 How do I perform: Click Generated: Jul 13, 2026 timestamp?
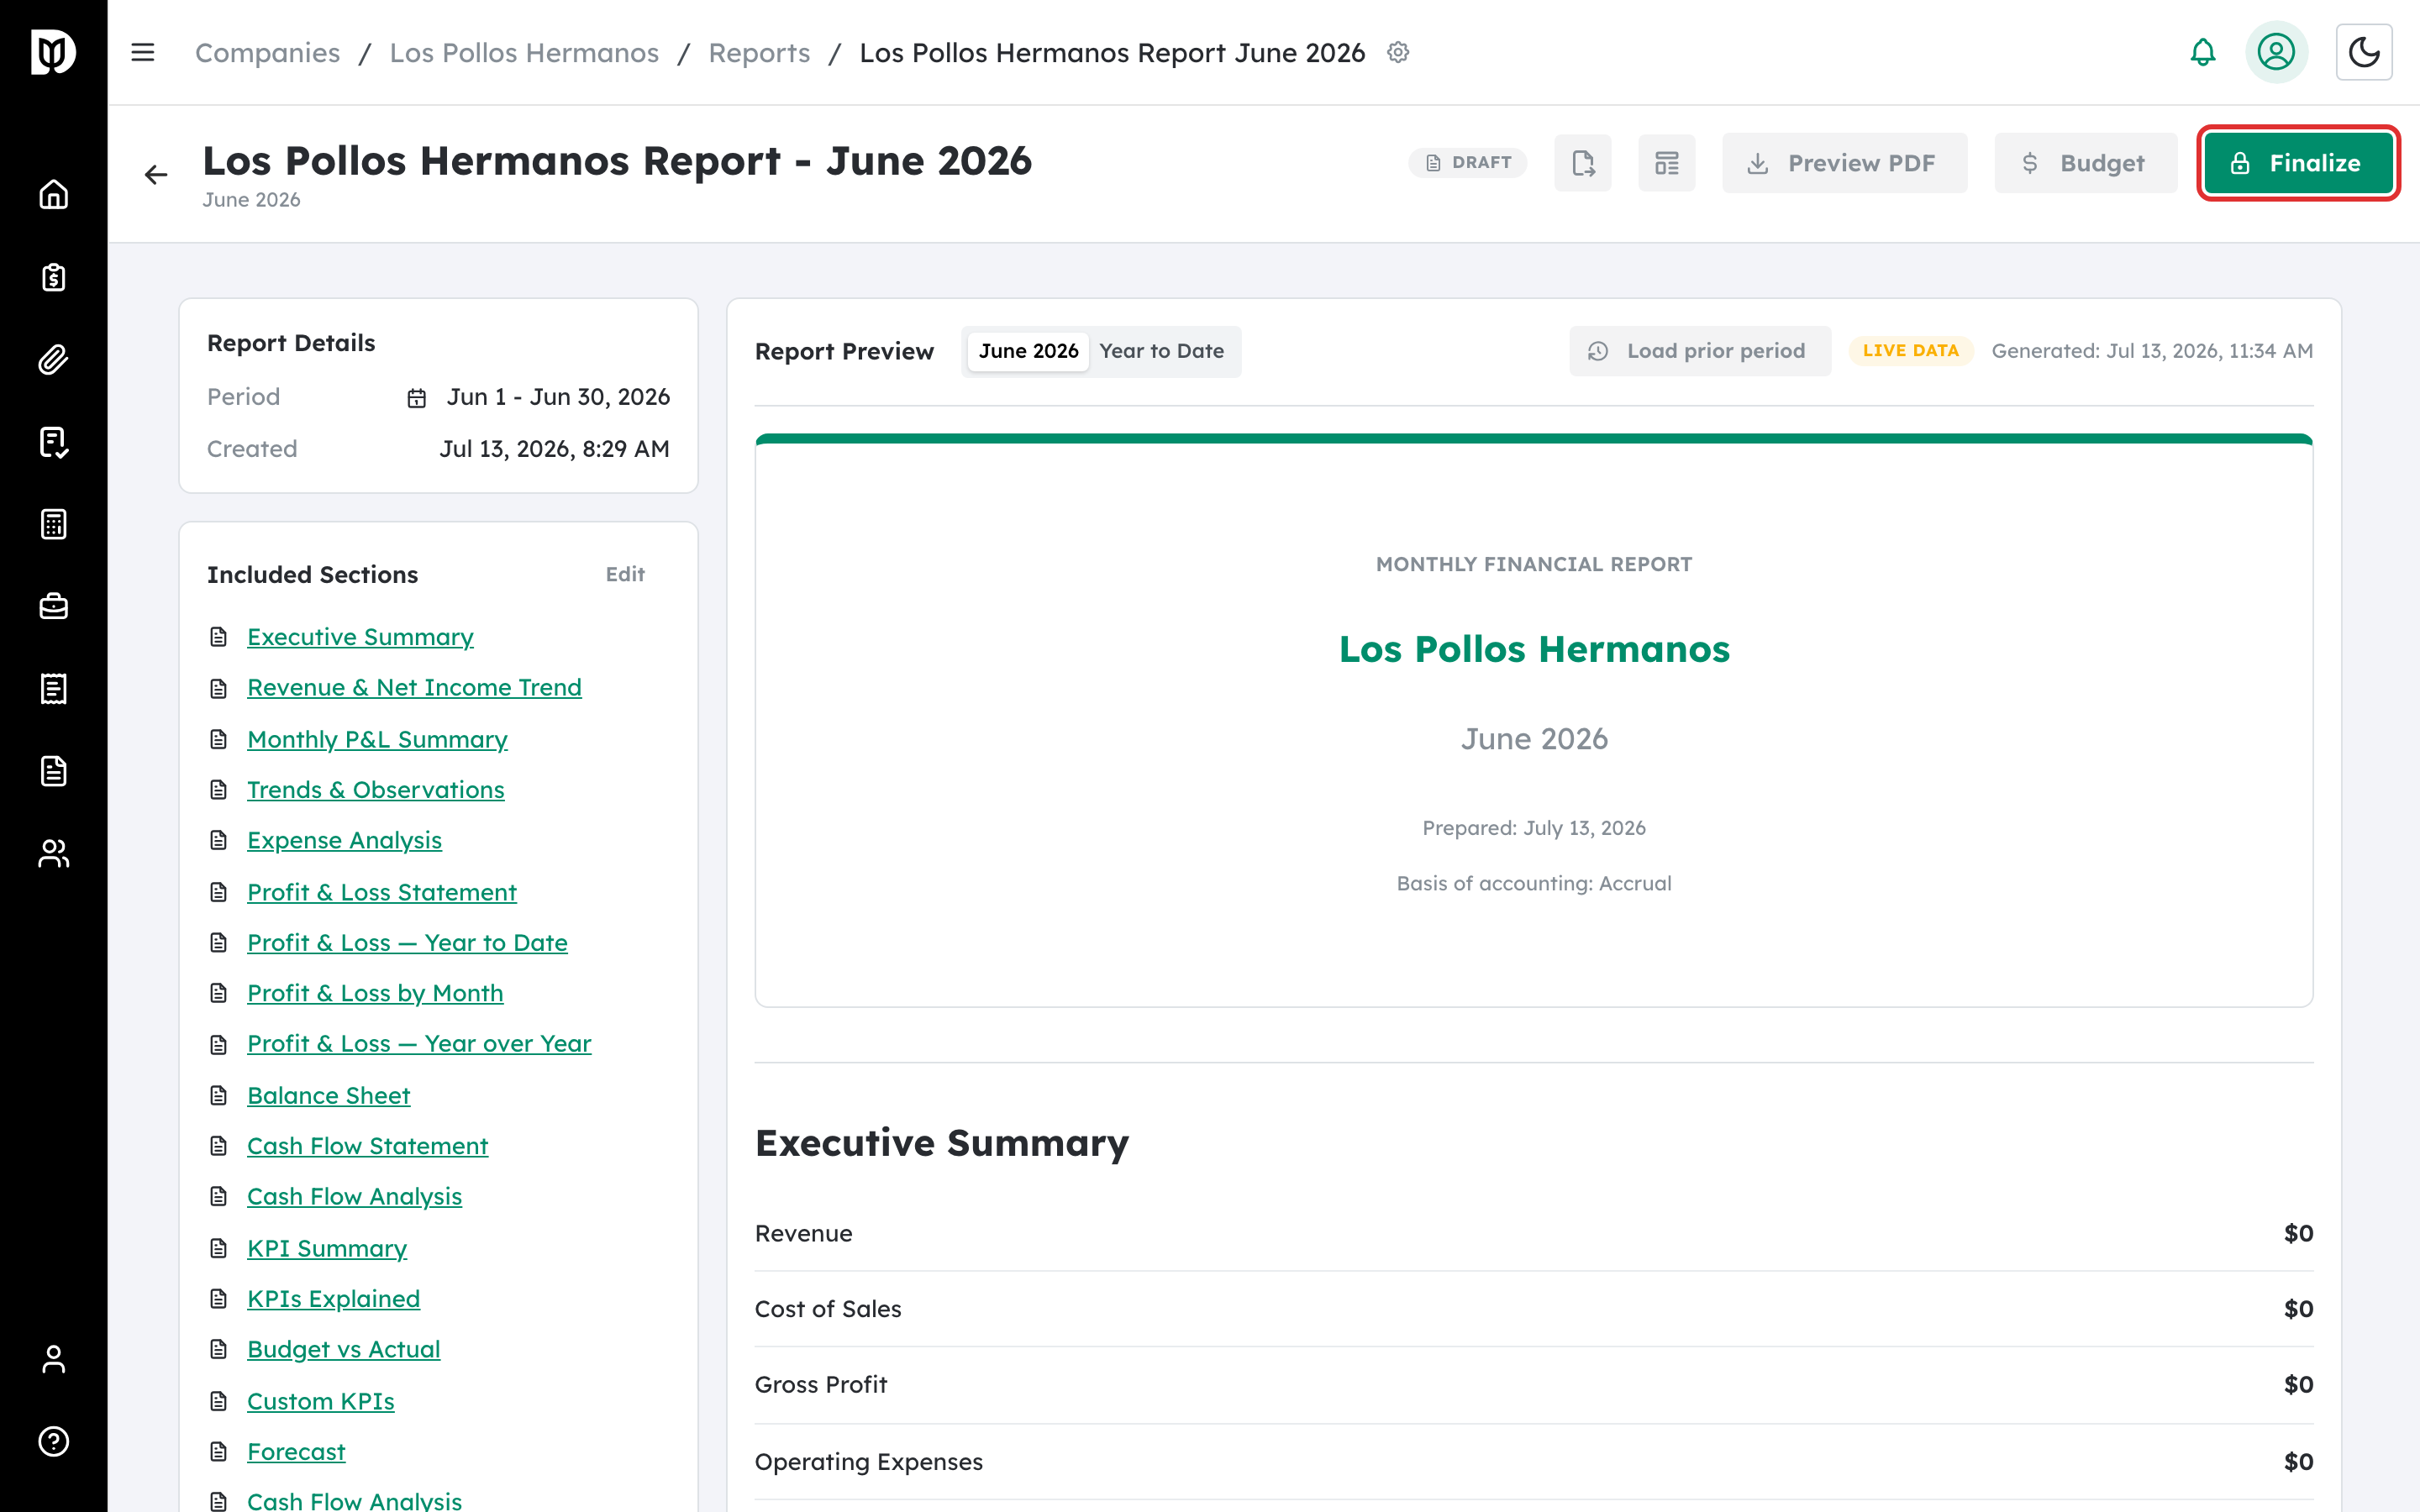[2152, 351]
